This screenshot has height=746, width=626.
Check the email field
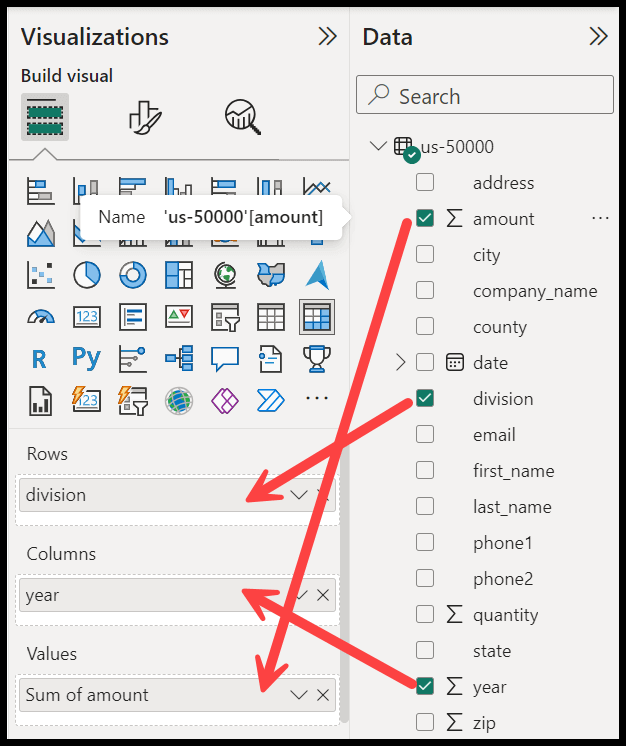pyautogui.click(x=425, y=434)
